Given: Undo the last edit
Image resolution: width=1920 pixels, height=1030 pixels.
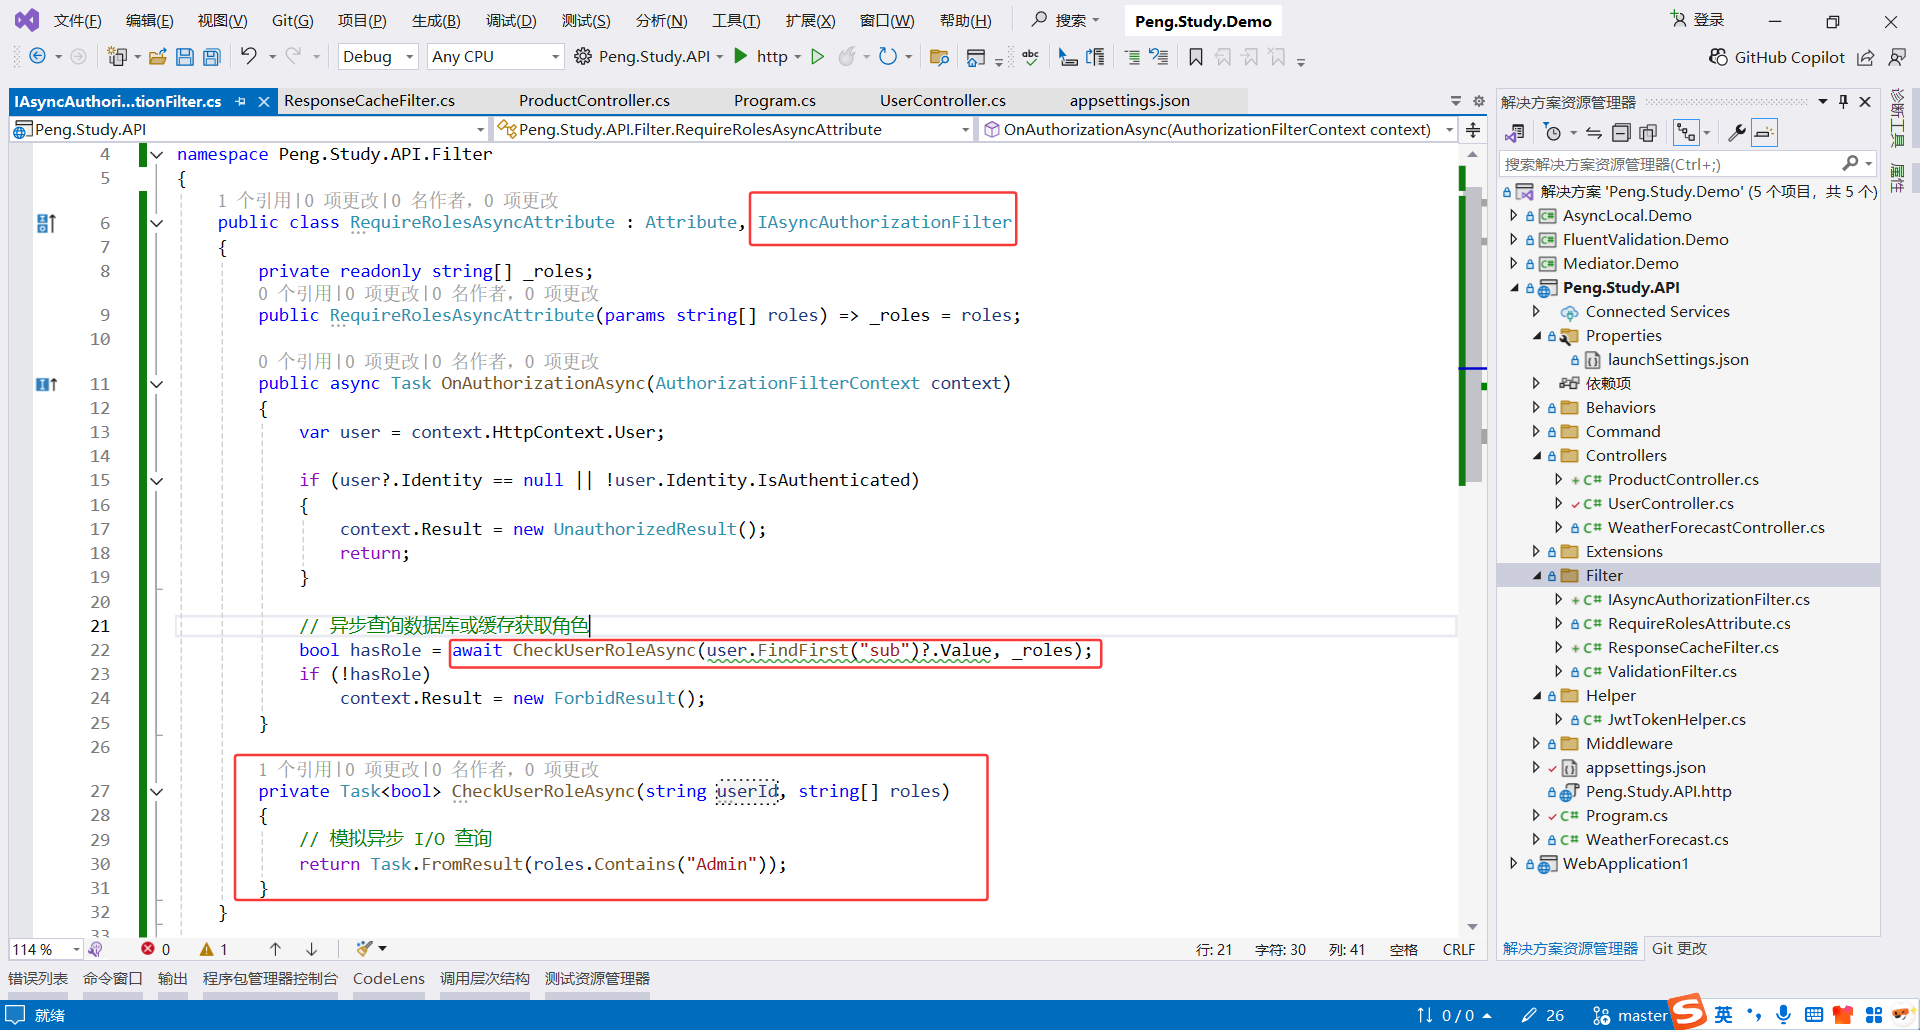Looking at the screenshot, I should 248,56.
